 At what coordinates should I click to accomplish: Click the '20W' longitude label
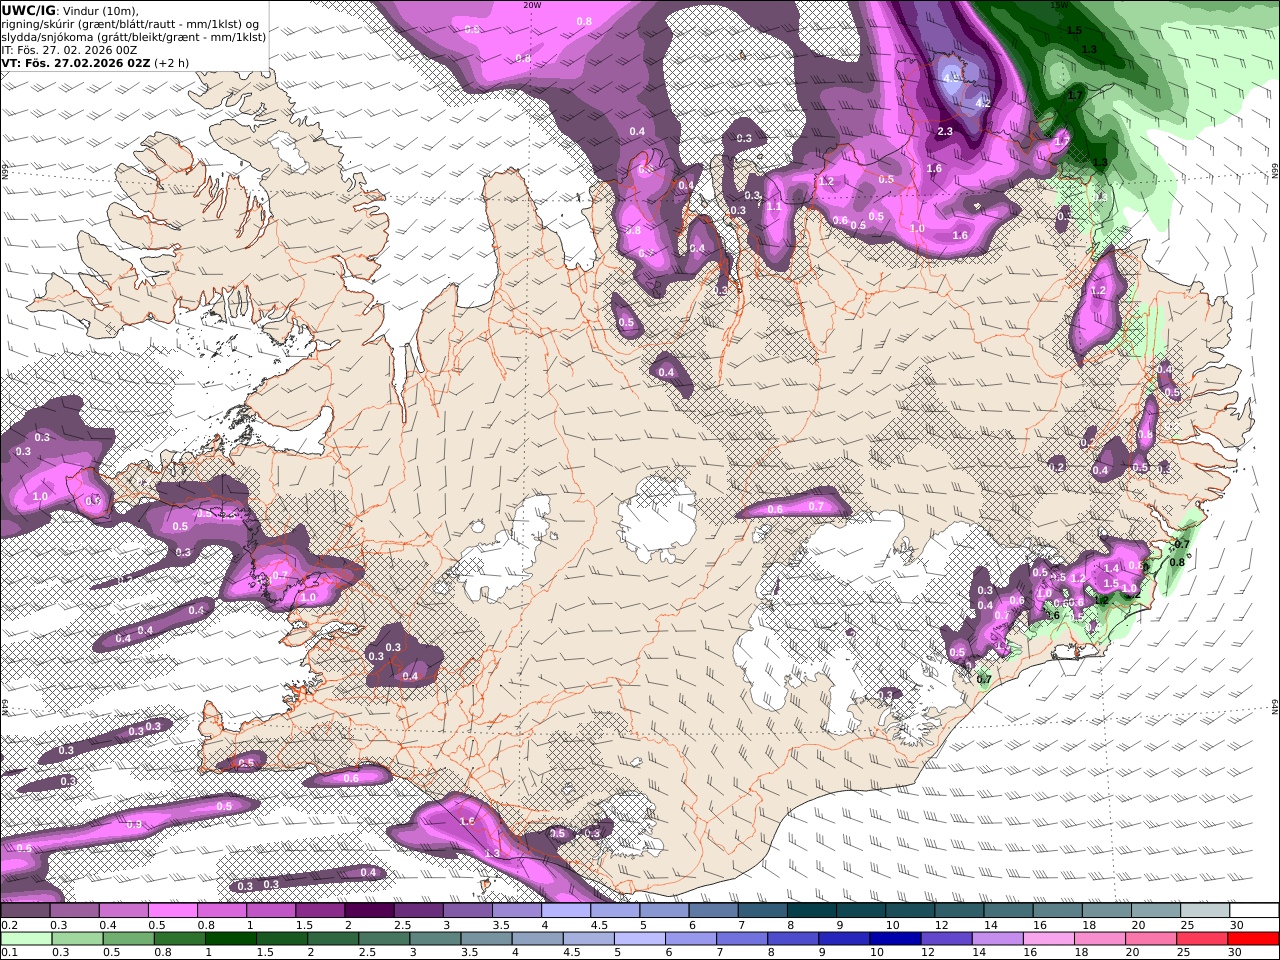(x=532, y=5)
